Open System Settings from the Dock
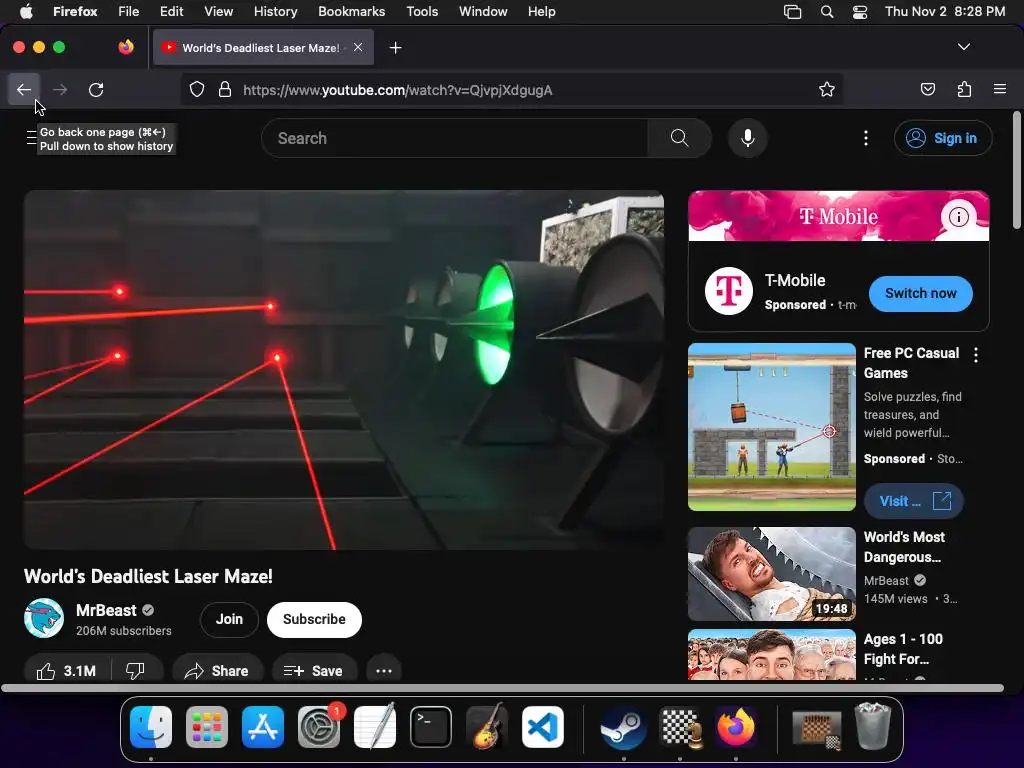 coord(319,727)
